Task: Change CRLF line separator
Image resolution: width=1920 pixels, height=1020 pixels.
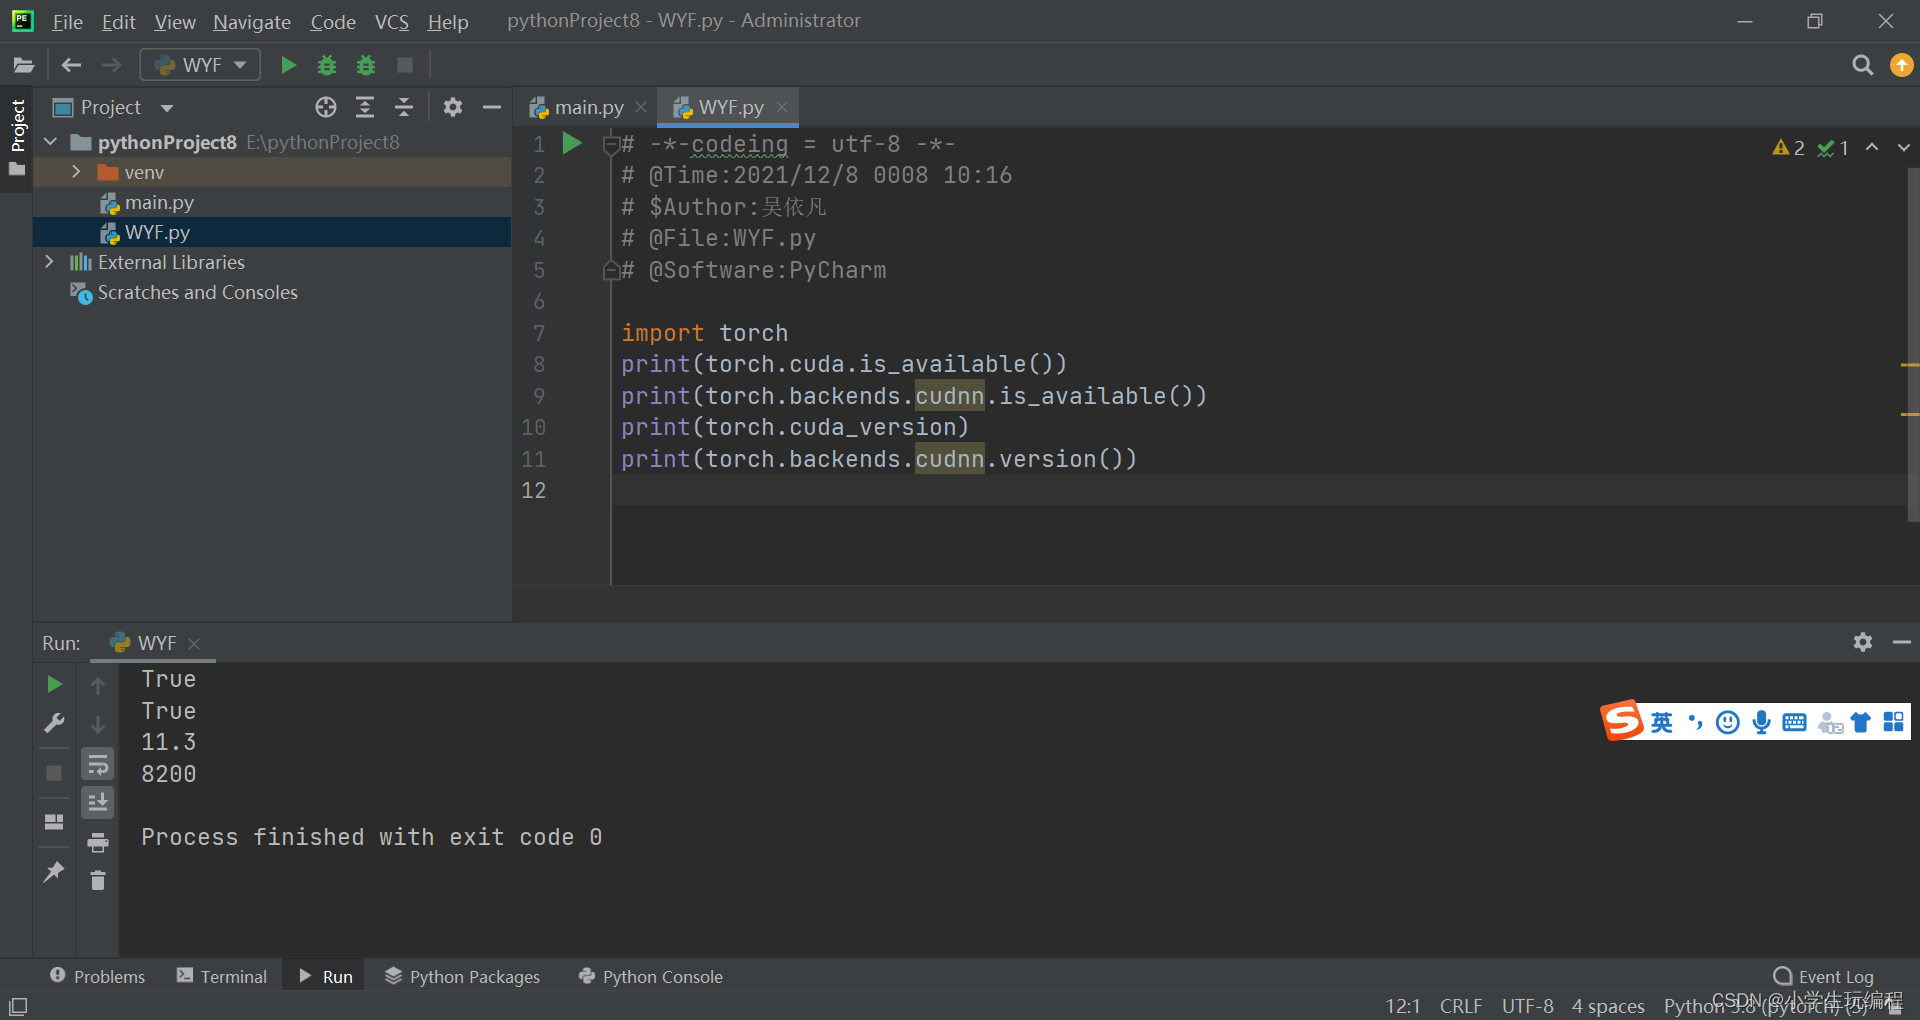Action: click(1461, 1006)
